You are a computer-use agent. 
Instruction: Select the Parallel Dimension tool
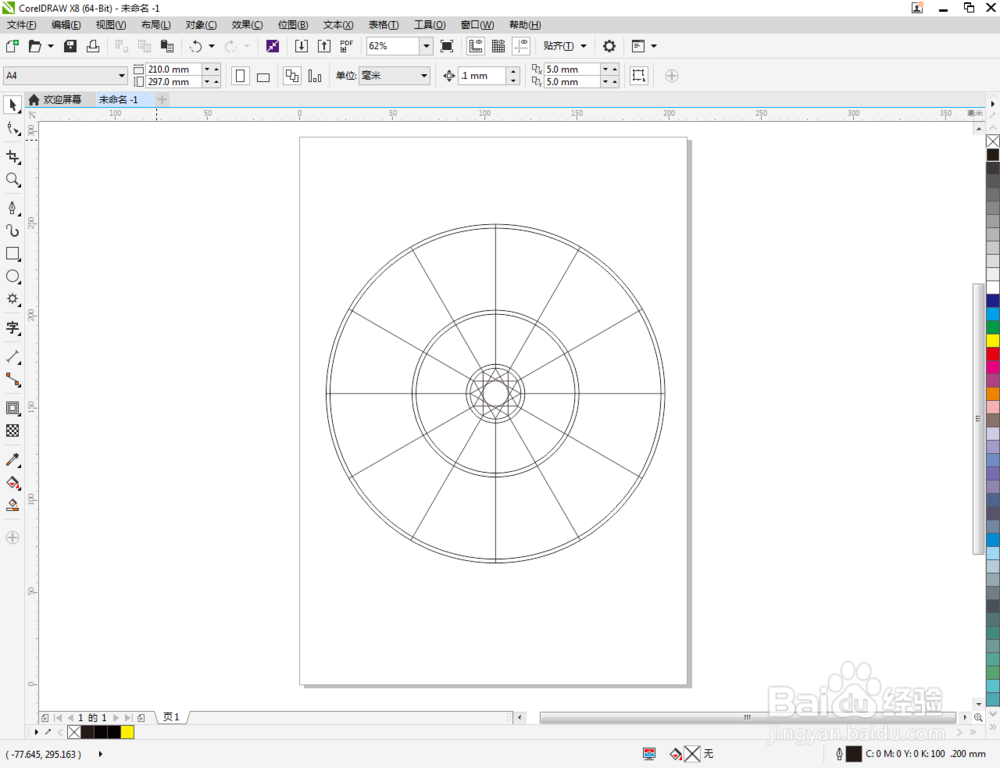pyautogui.click(x=13, y=357)
